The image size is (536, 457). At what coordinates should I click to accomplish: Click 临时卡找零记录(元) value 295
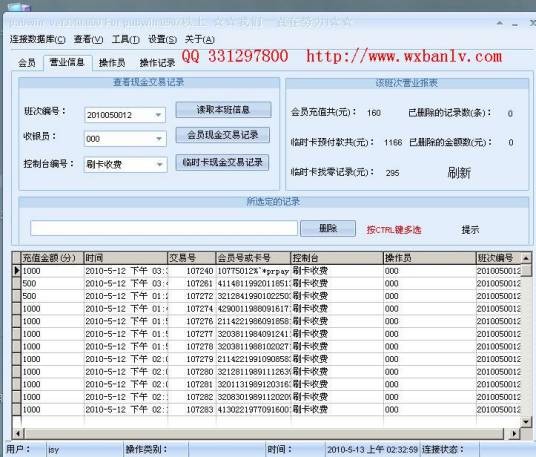[392, 173]
